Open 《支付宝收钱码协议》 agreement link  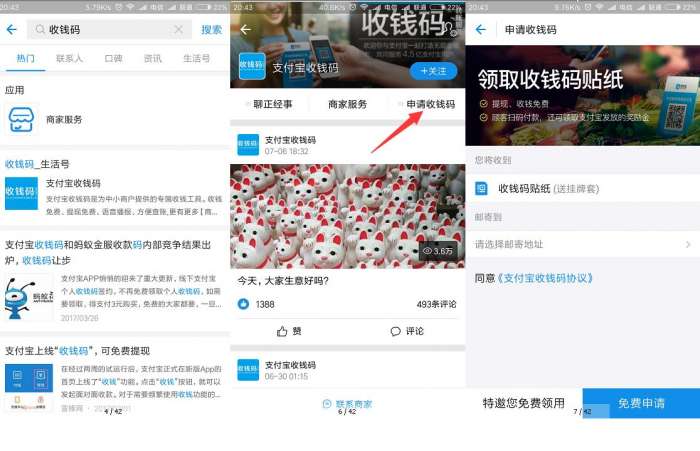point(544,278)
